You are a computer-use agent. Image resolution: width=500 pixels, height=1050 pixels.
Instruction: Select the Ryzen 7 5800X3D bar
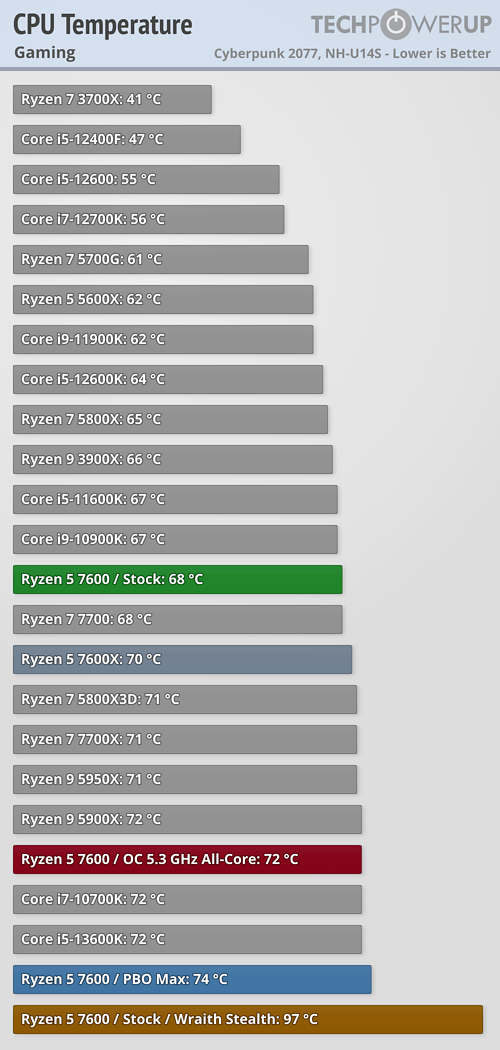(x=185, y=699)
